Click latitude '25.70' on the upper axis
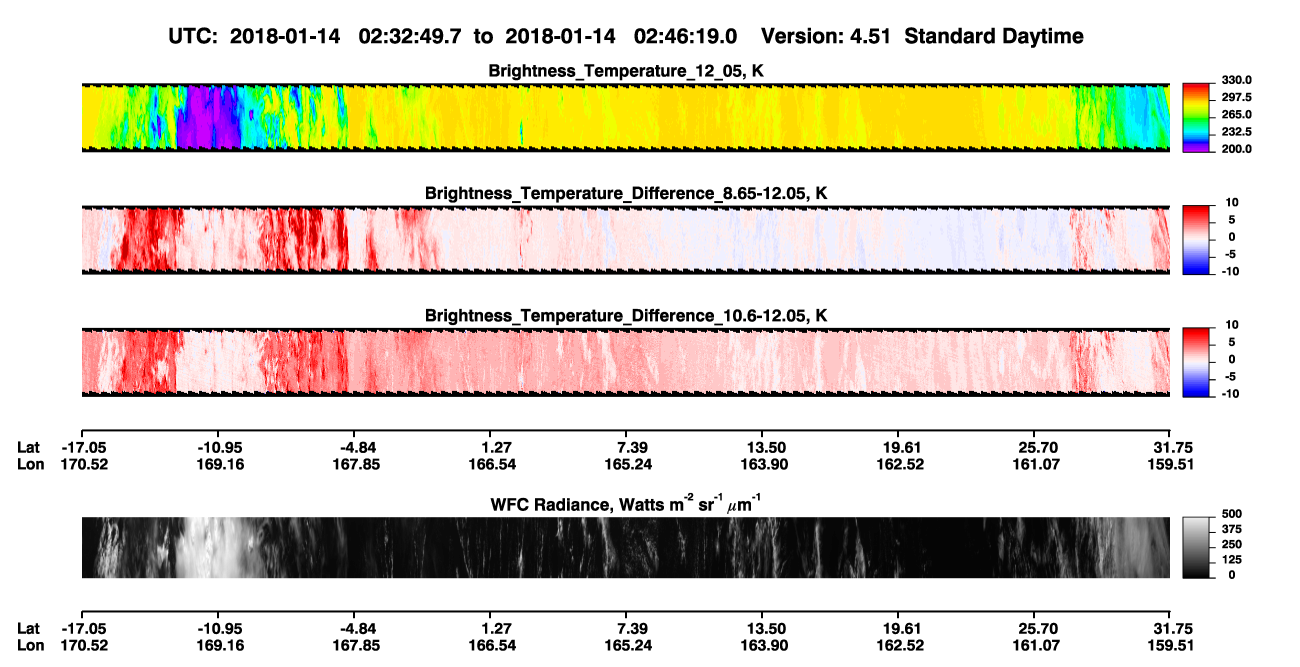Viewport: 1300px width, 667px height. tap(1036, 447)
